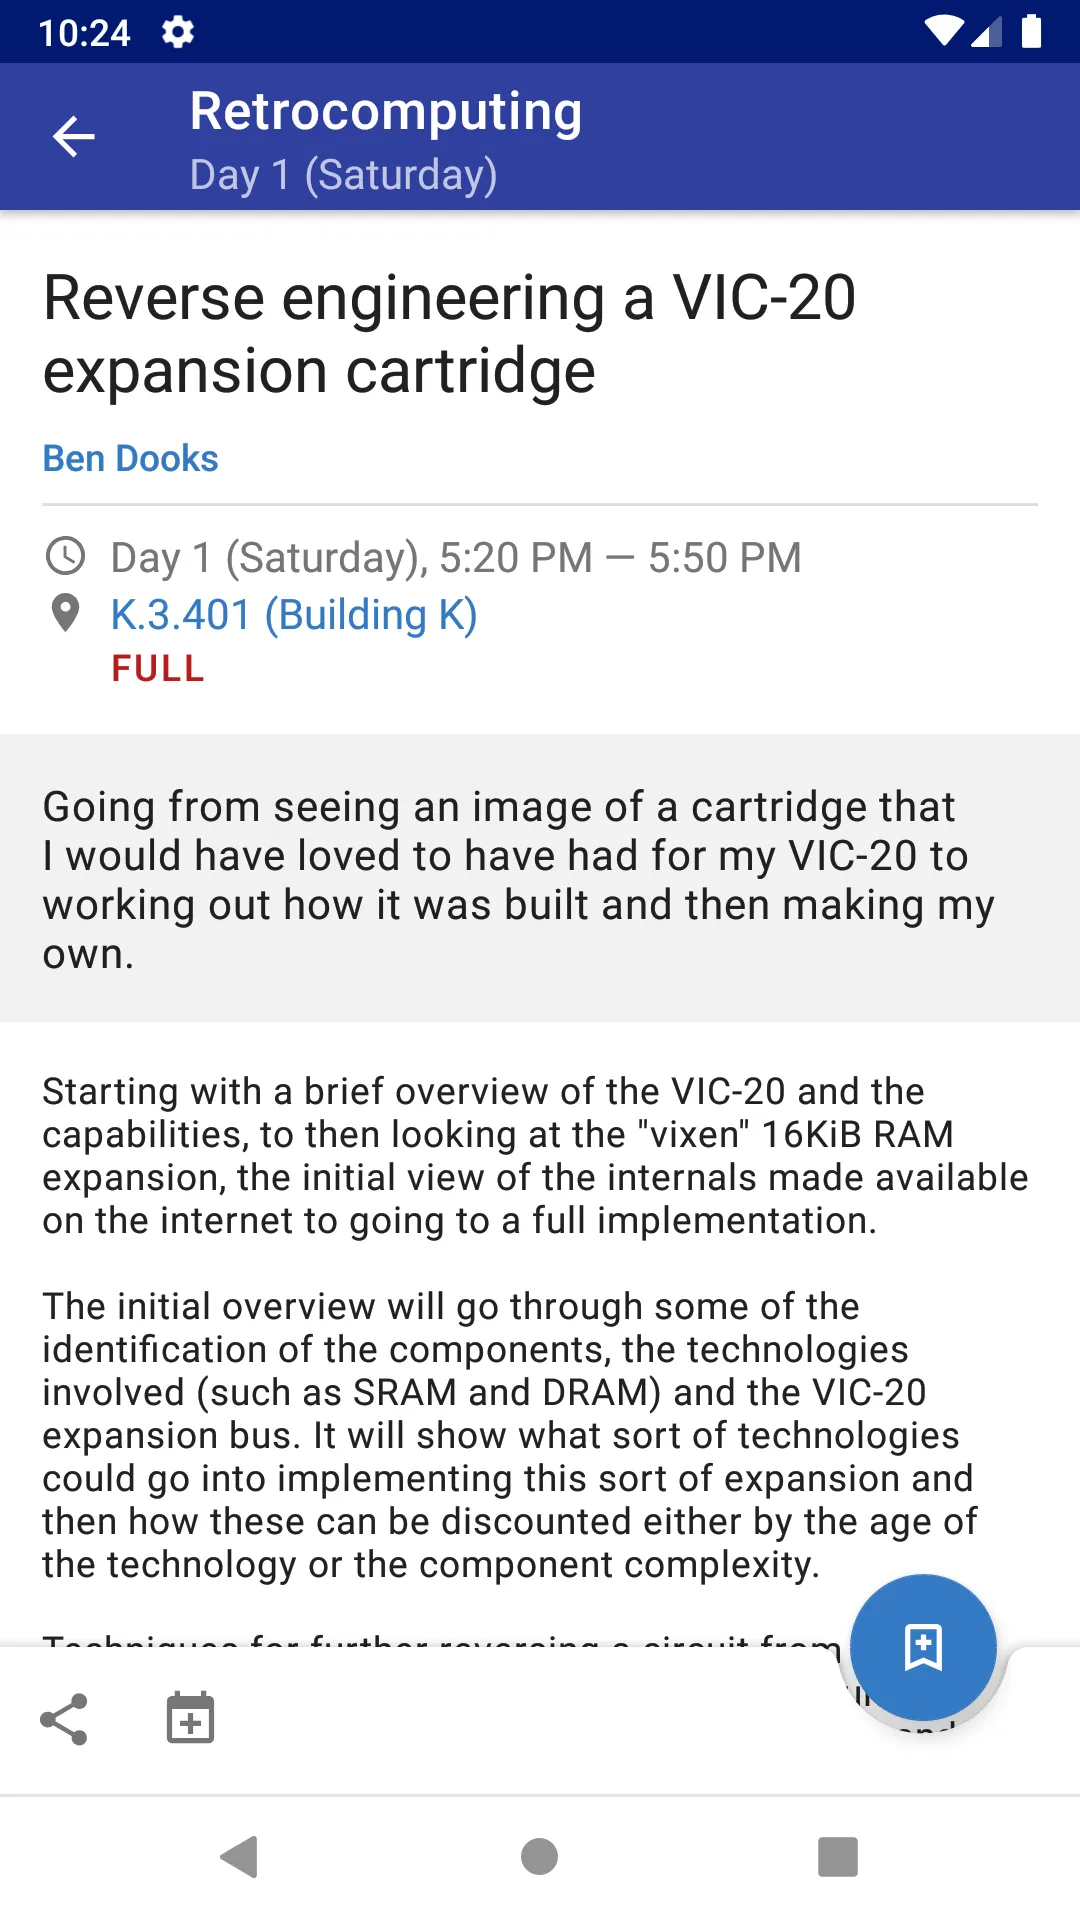Tap the Day 1 (Saturday) subtitle
The height and width of the screenshot is (1920, 1080).
tap(343, 174)
